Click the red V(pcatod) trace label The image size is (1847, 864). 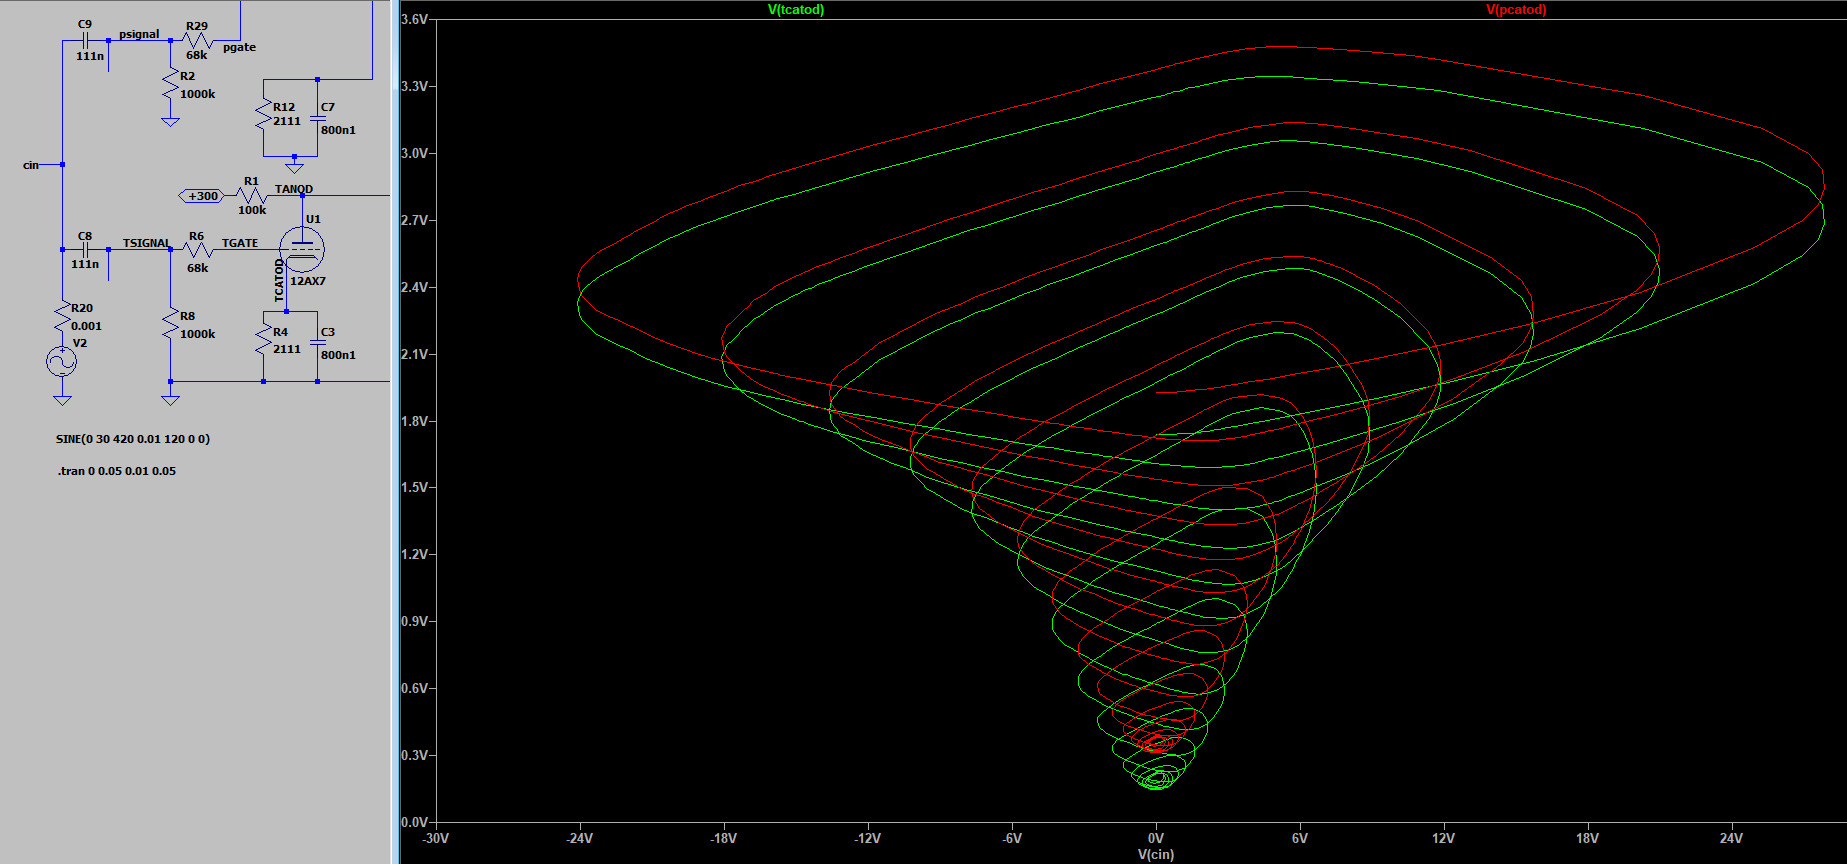point(1516,10)
